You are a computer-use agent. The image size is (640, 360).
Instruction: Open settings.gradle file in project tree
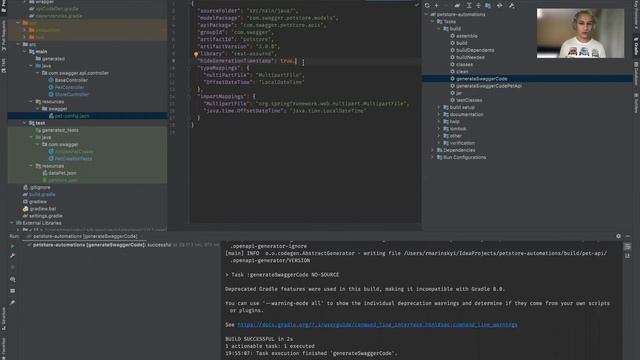(46, 216)
